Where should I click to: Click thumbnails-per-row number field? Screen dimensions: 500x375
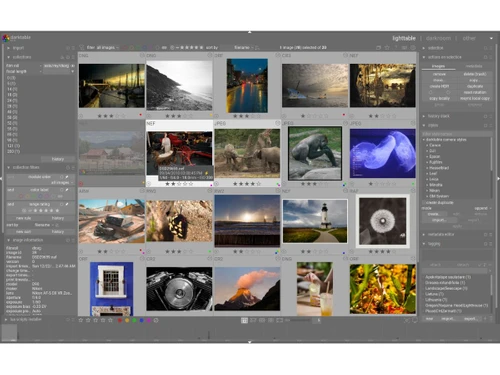tap(317, 320)
